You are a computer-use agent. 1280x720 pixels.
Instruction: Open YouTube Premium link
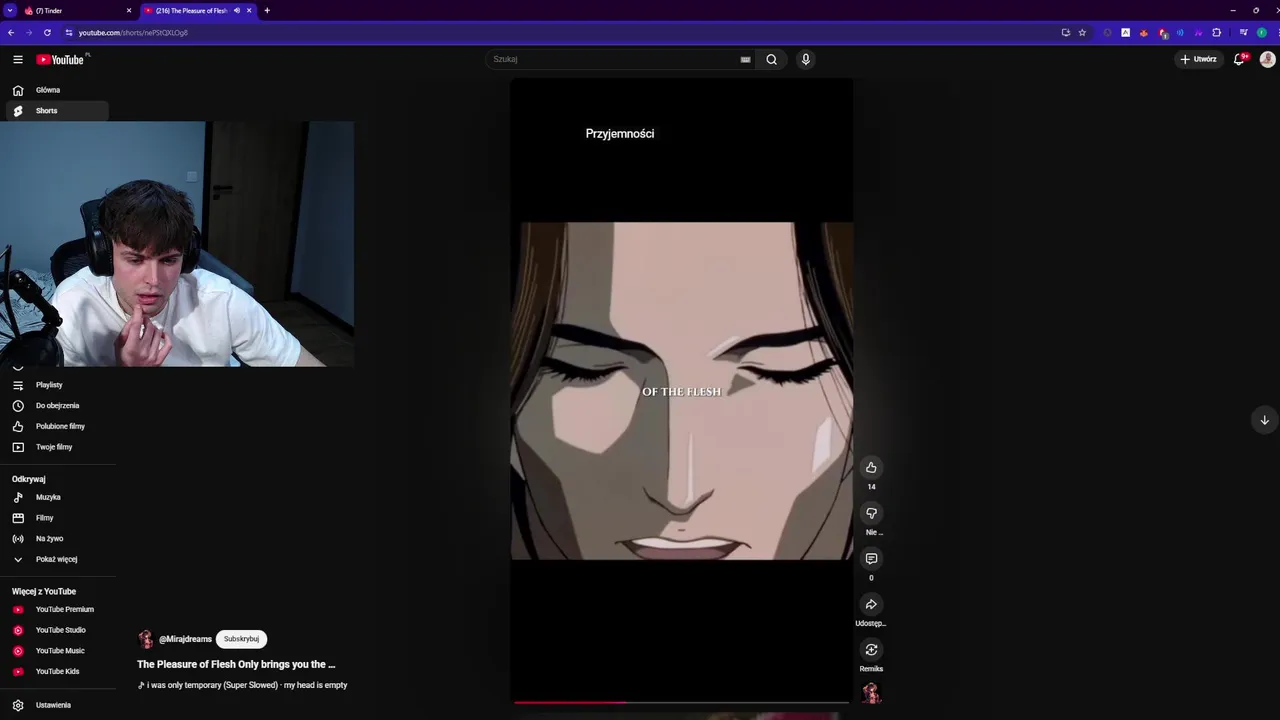coord(58,609)
